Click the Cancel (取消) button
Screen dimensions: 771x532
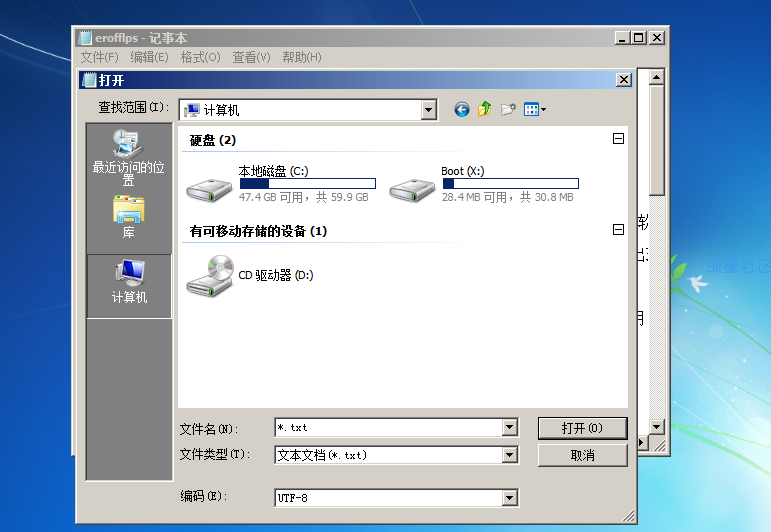[x=582, y=455]
